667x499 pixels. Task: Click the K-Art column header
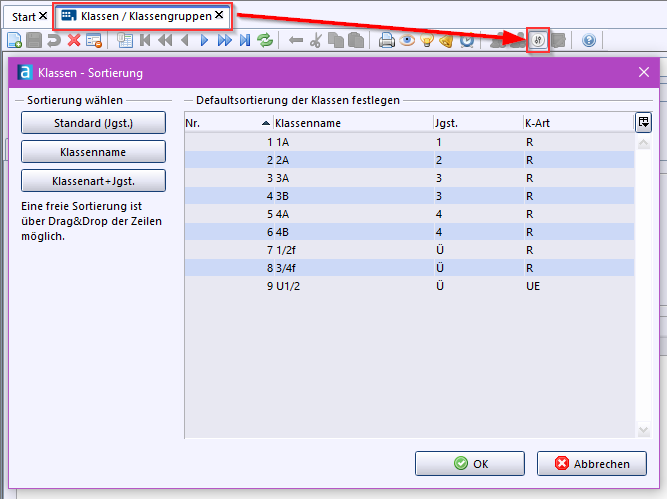(579, 123)
